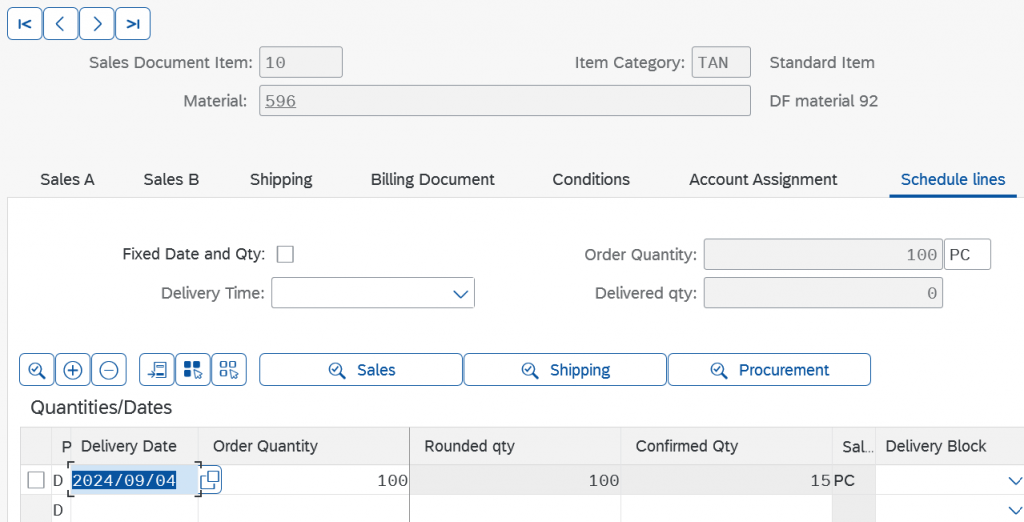Image resolution: width=1024 pixels, height=522 pixels.
Task: Open value help next to Delivery Date field
Action: point(210,480)
